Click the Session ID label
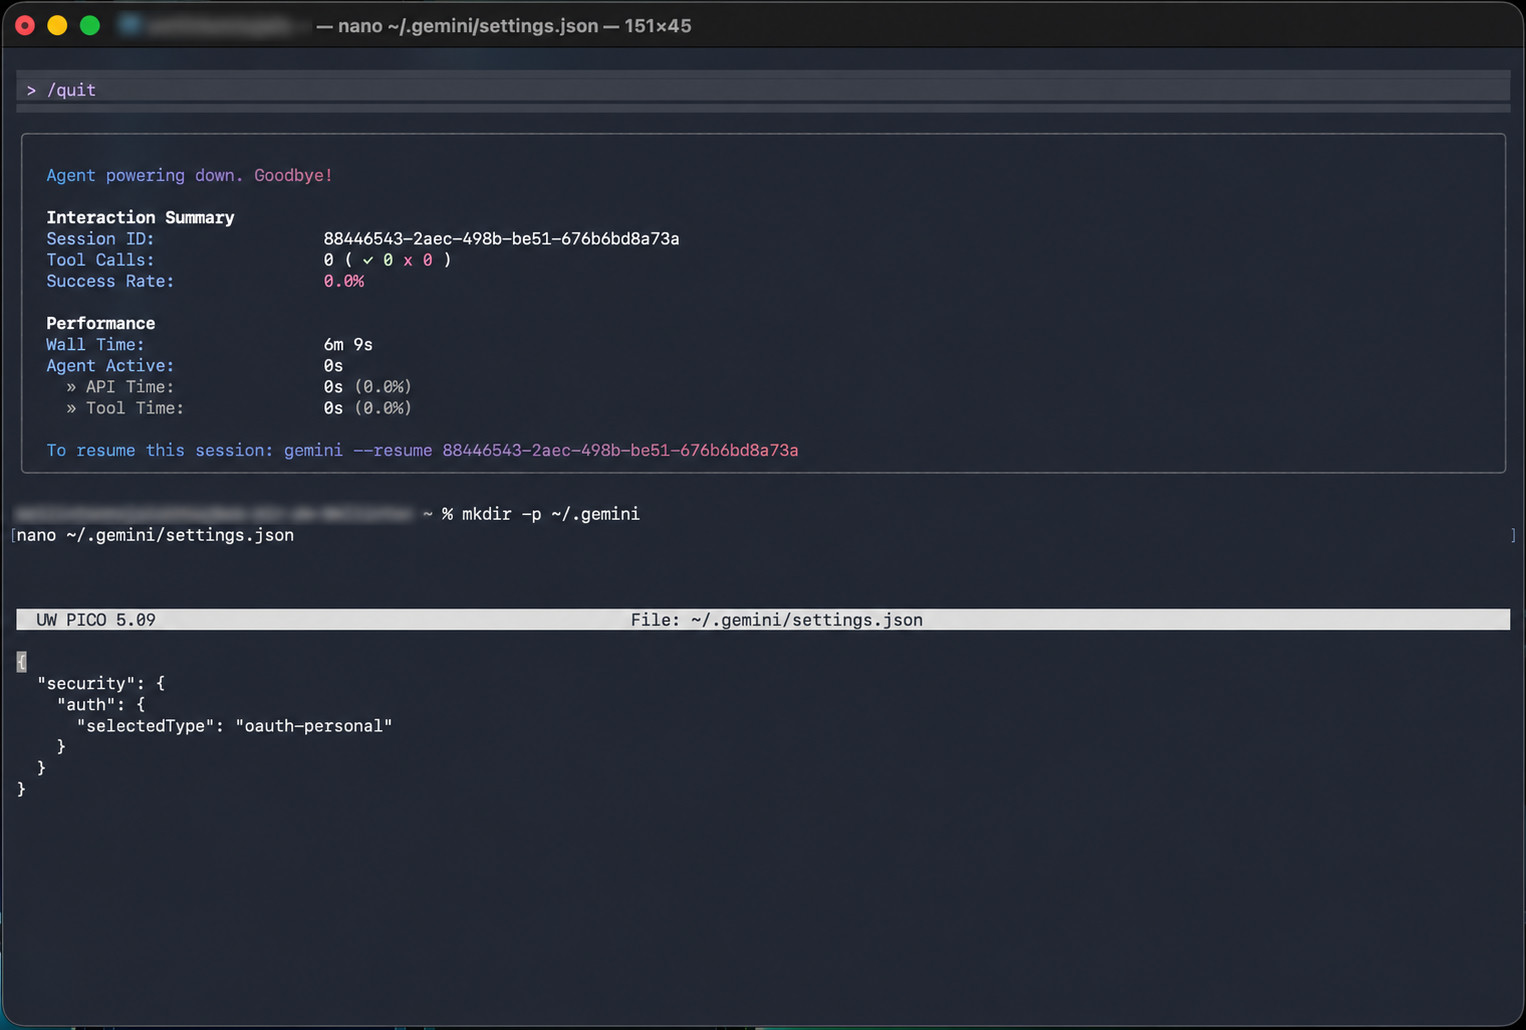 pyautogui.click(x=100, y=239)
